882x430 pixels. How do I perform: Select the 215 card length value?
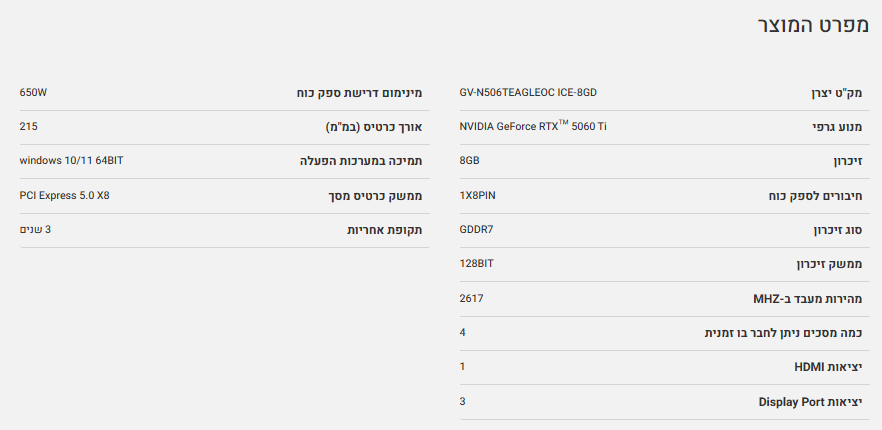pos(28,127)
